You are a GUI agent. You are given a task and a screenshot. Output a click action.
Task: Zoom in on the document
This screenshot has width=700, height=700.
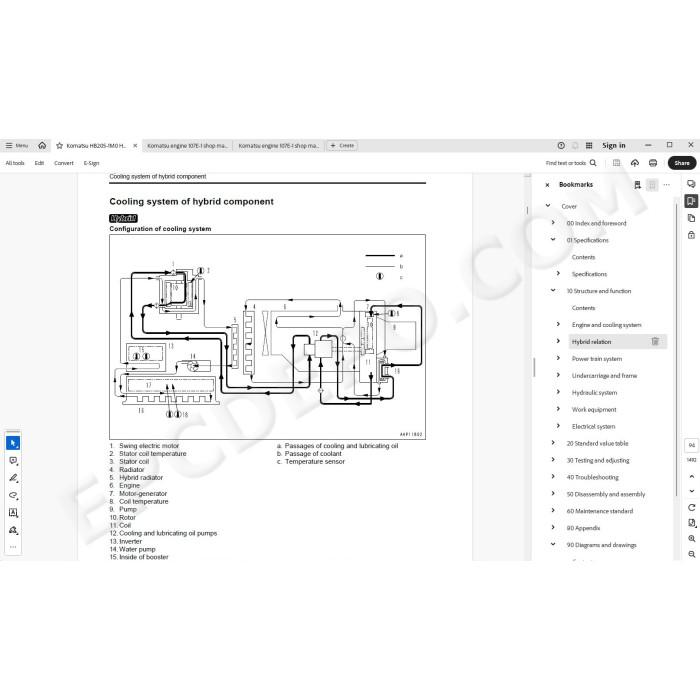[692, 539]
